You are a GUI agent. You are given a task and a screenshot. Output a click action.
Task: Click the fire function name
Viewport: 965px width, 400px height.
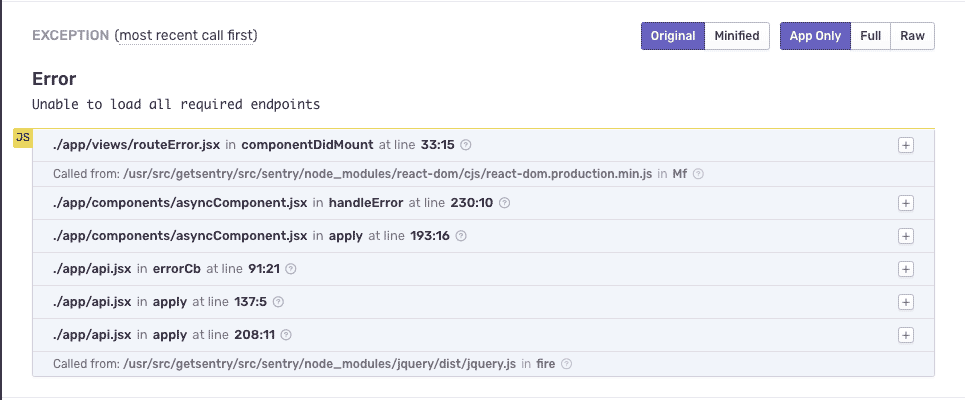pyautogui.click(x=546, y=364)
